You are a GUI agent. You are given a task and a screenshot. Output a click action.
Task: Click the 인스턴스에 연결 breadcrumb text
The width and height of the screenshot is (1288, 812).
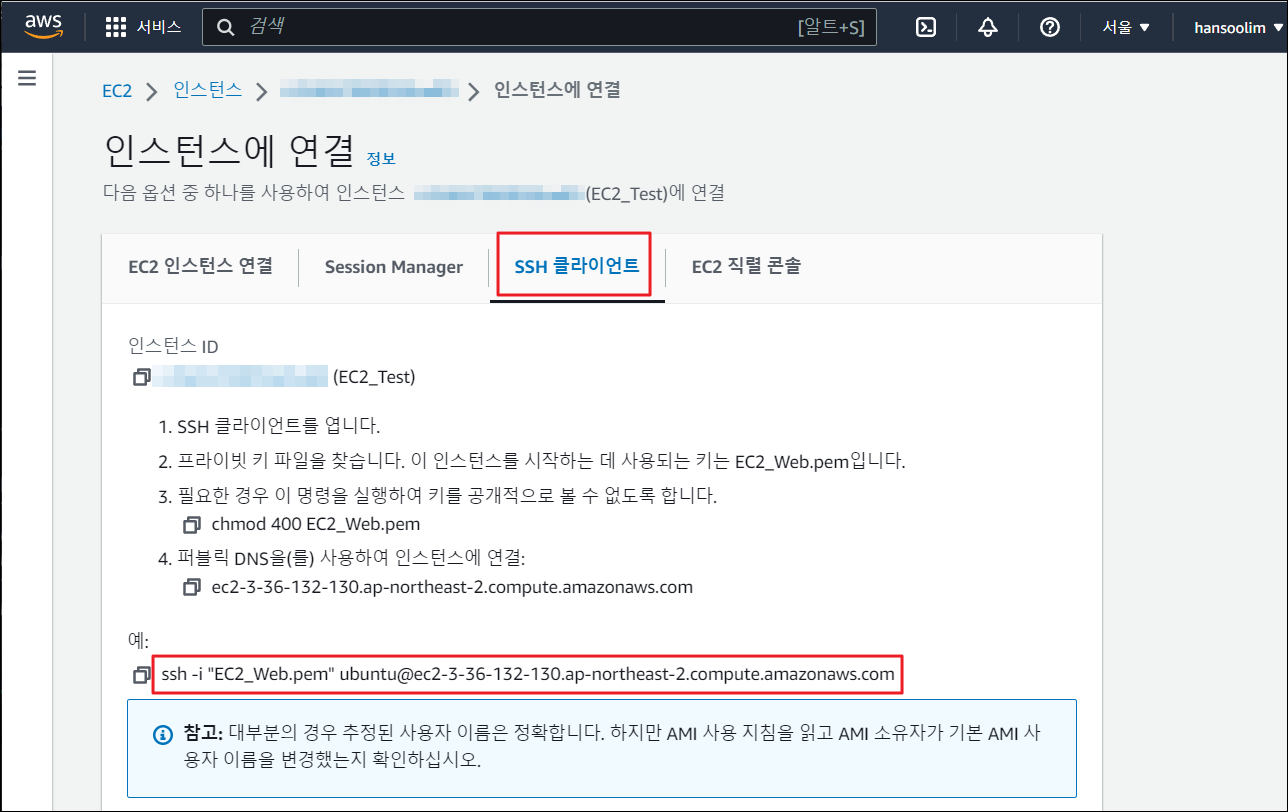click(558, 90)
